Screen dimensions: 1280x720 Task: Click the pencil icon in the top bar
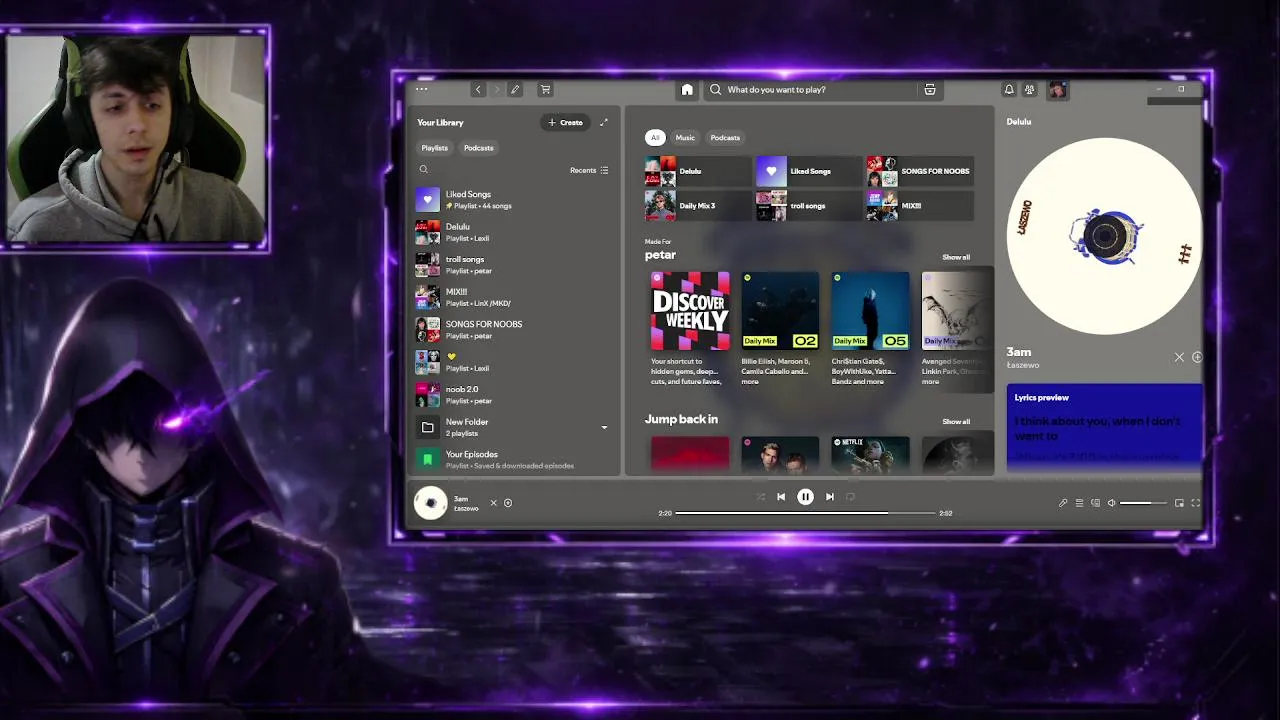click(515, 89)
